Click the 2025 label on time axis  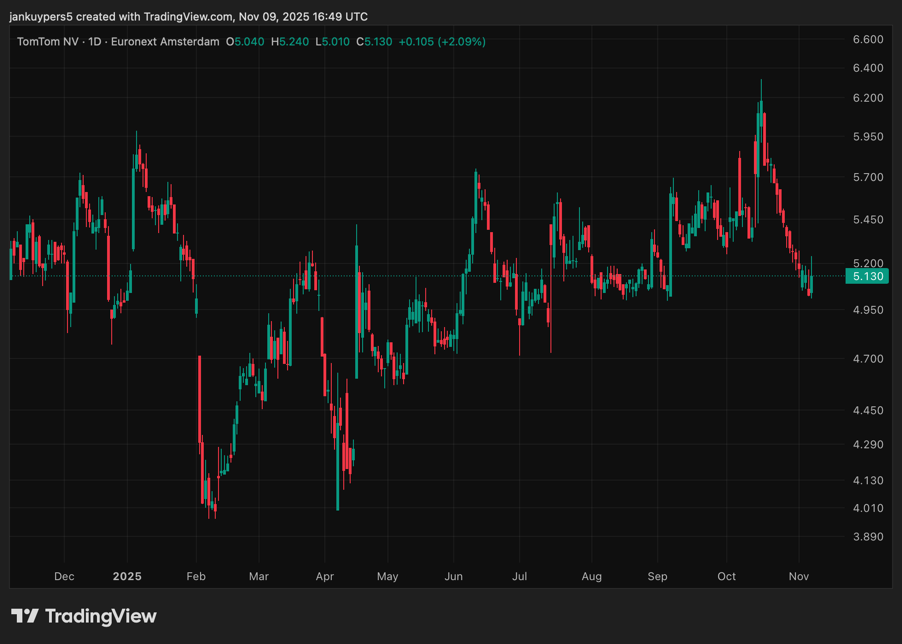(127, 576)
